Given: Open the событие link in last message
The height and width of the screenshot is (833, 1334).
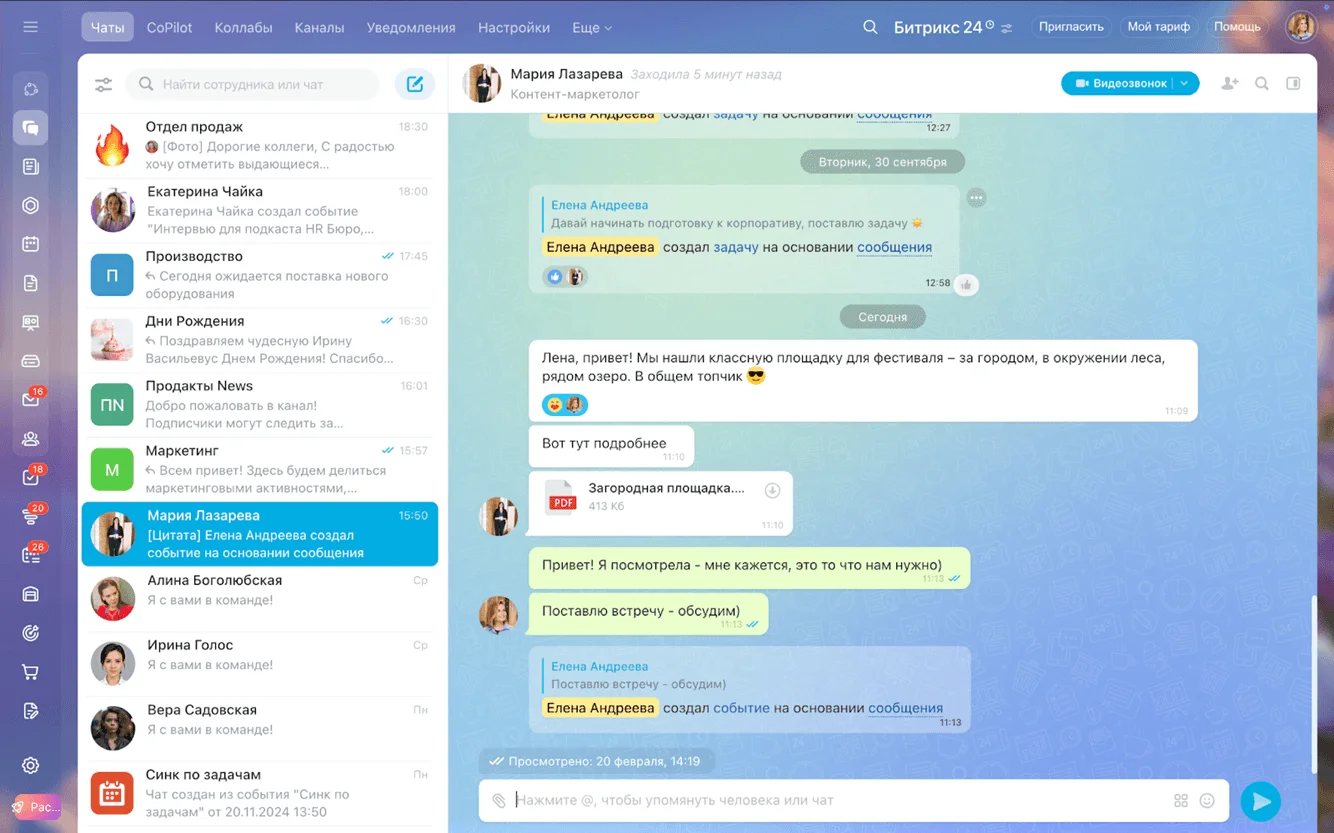Looking at the screenshot, I should (x=741, y=708).
